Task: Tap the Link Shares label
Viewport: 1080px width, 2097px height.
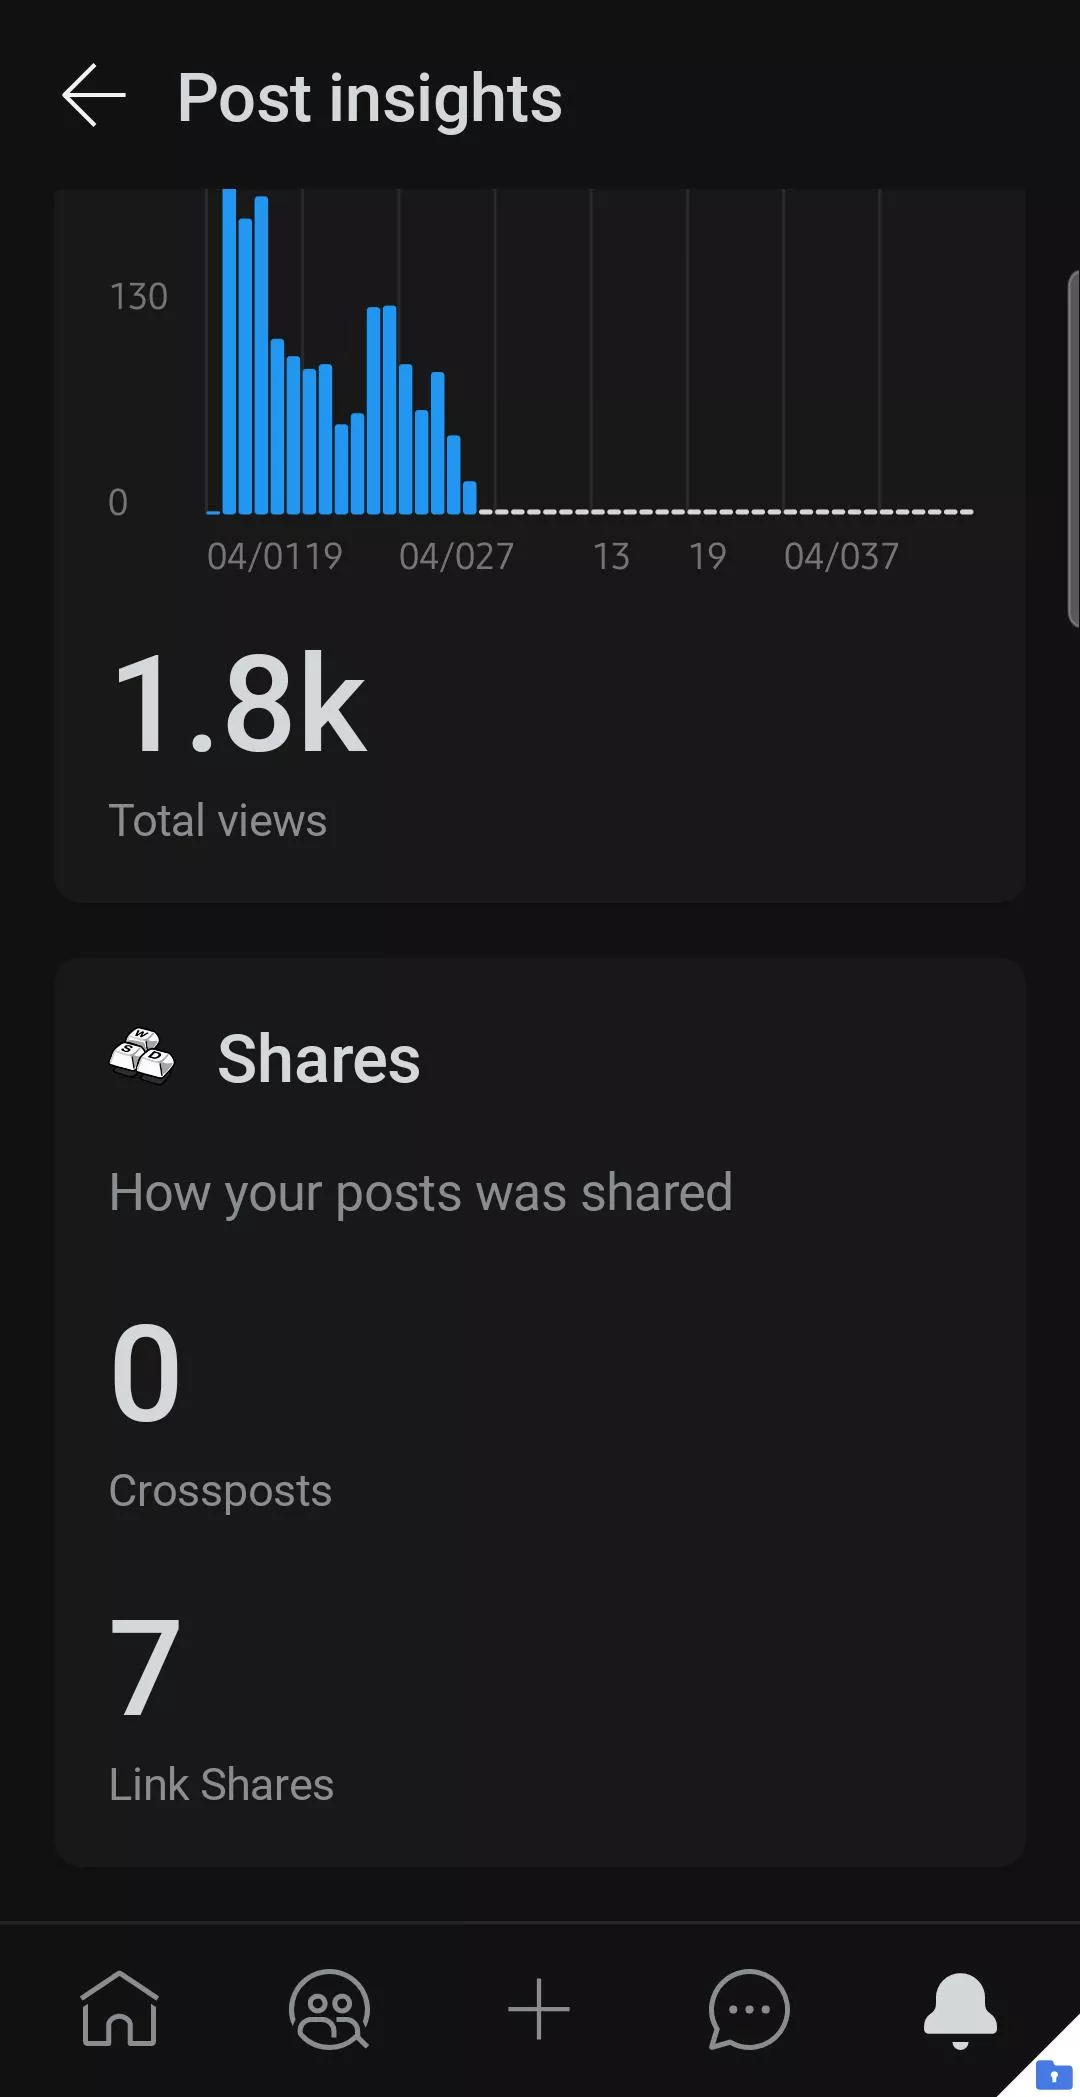Action: click(221, 1785)
